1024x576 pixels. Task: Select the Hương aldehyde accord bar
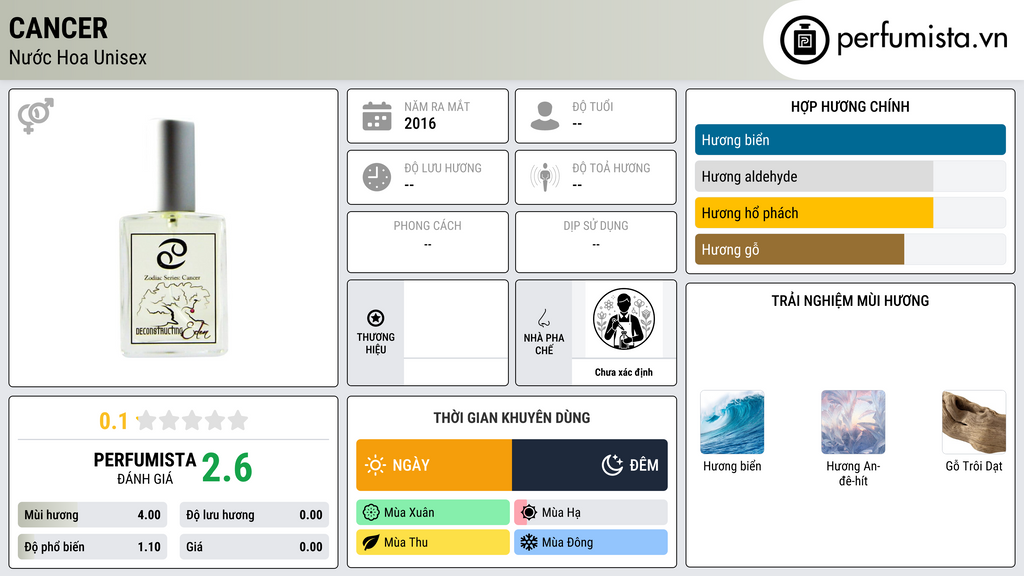point(850,176)
